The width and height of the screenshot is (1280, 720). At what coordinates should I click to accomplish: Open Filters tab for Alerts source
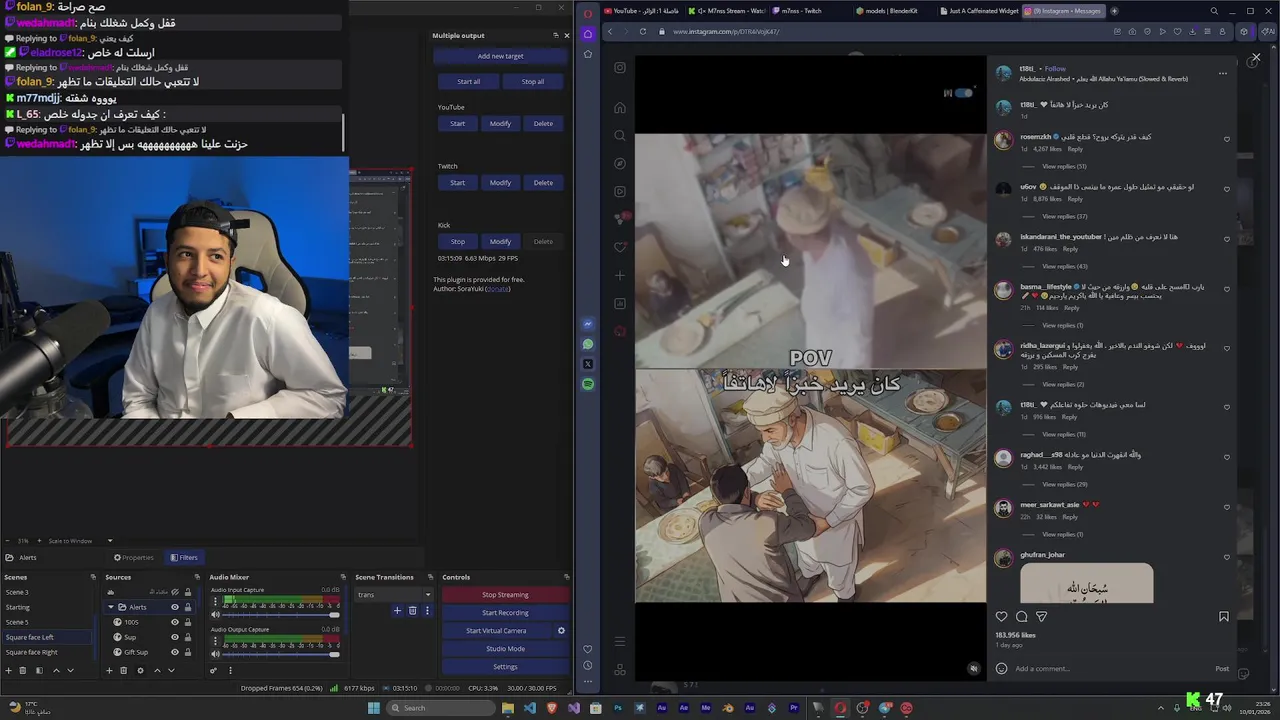tap(184, 557)
